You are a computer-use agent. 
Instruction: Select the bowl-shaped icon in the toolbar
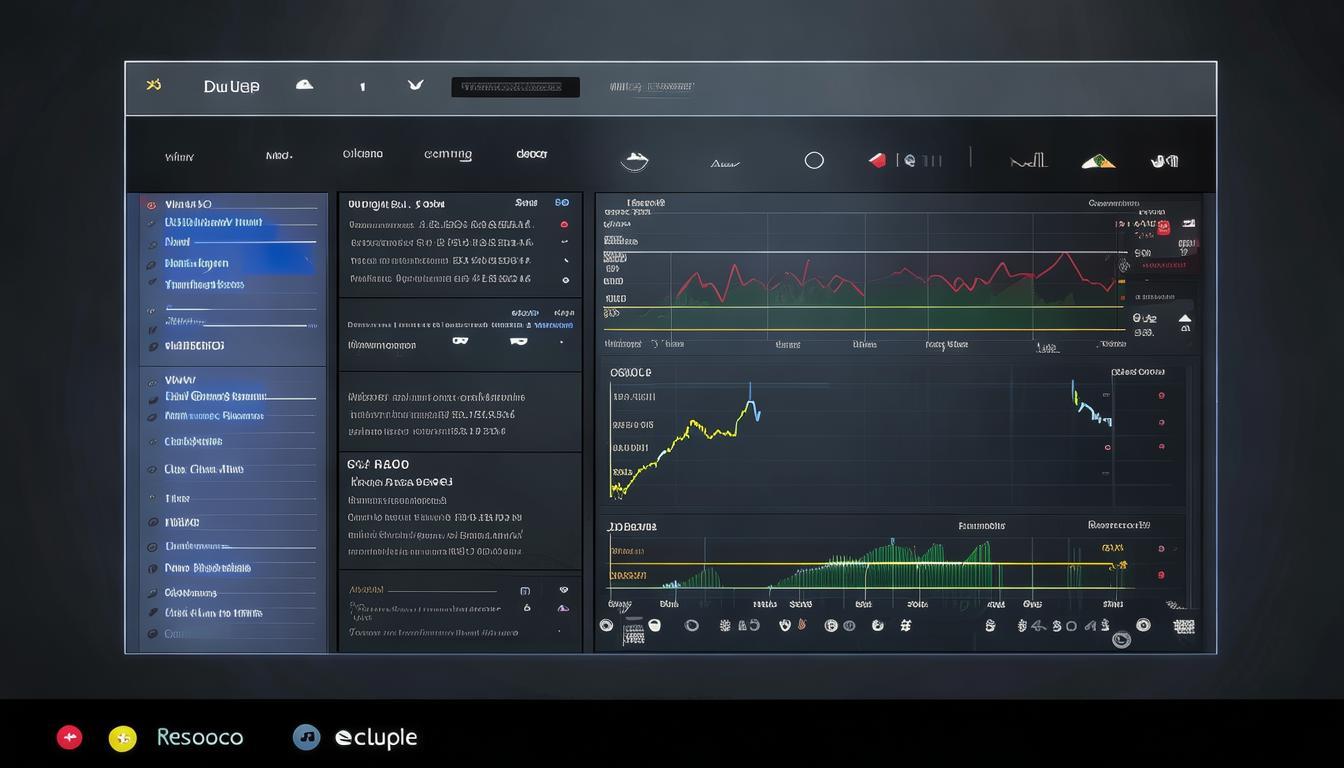pyautogui.click(x=635, y=161)
